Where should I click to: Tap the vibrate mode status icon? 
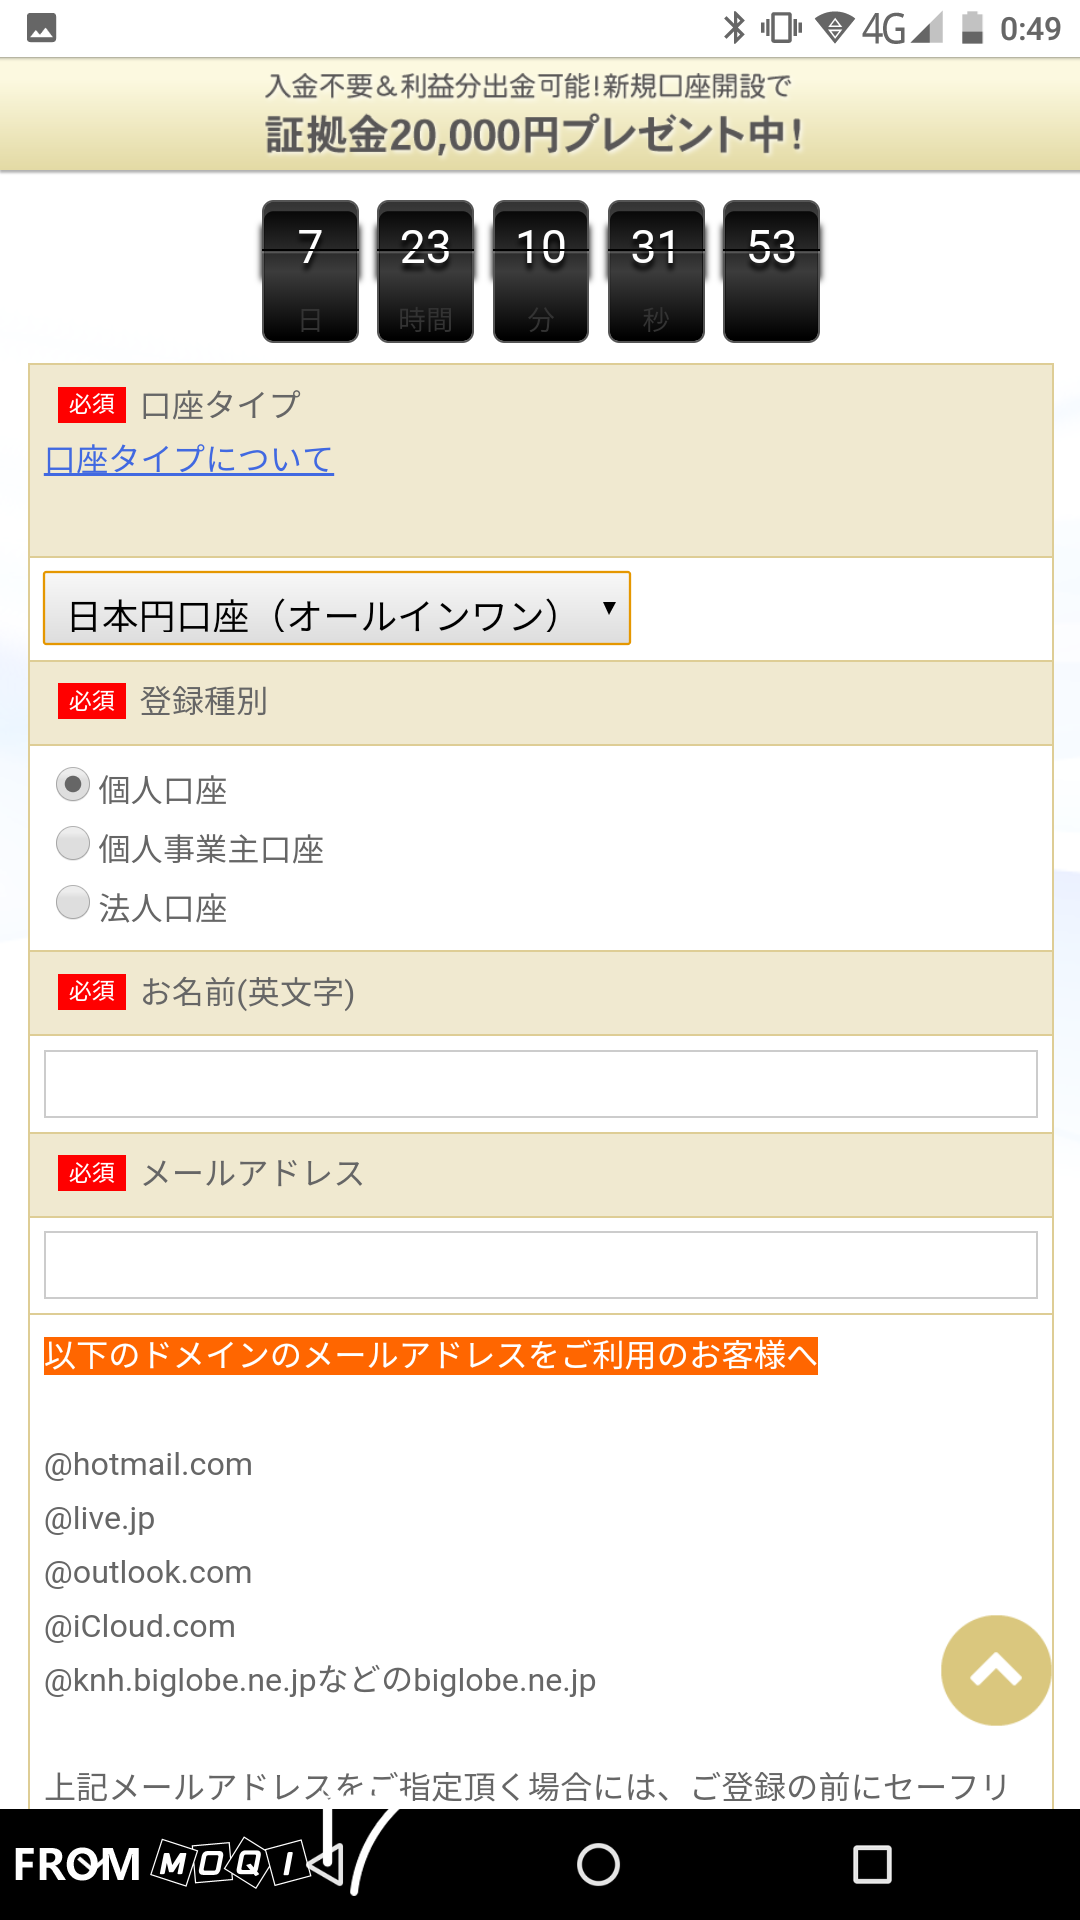coord(781,28)
